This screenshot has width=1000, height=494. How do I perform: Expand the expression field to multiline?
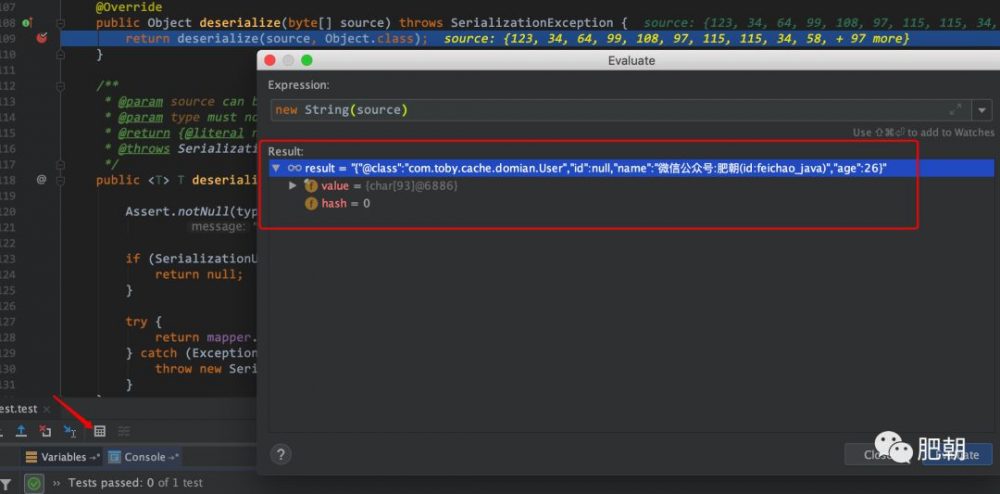[x=955, y=110]
